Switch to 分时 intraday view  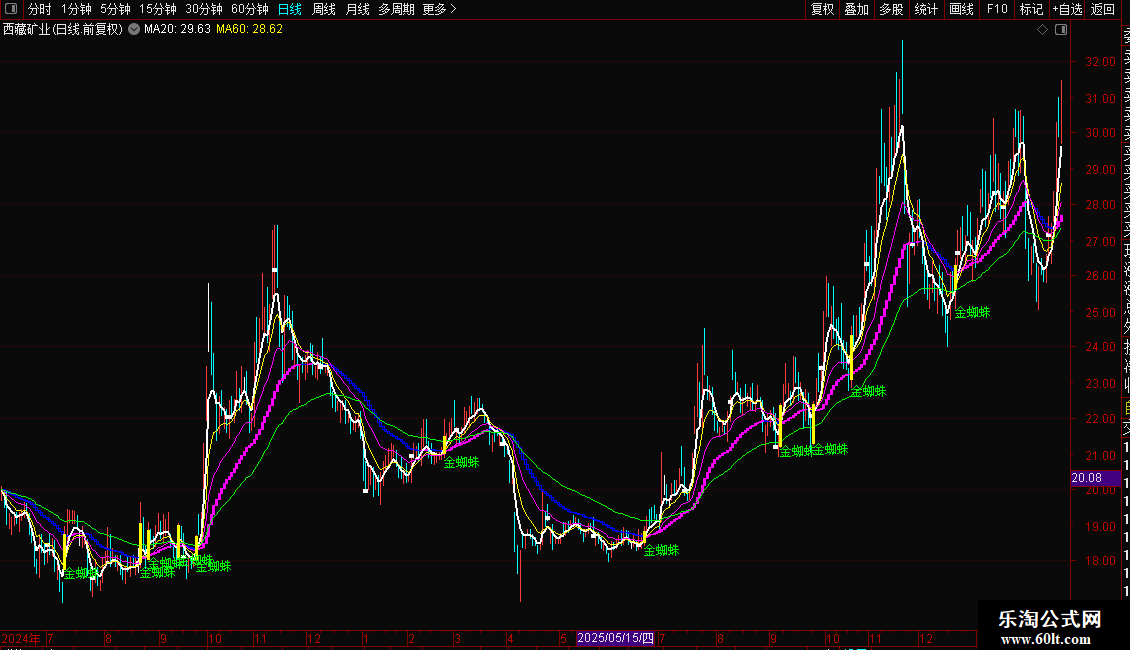point(40,9)
